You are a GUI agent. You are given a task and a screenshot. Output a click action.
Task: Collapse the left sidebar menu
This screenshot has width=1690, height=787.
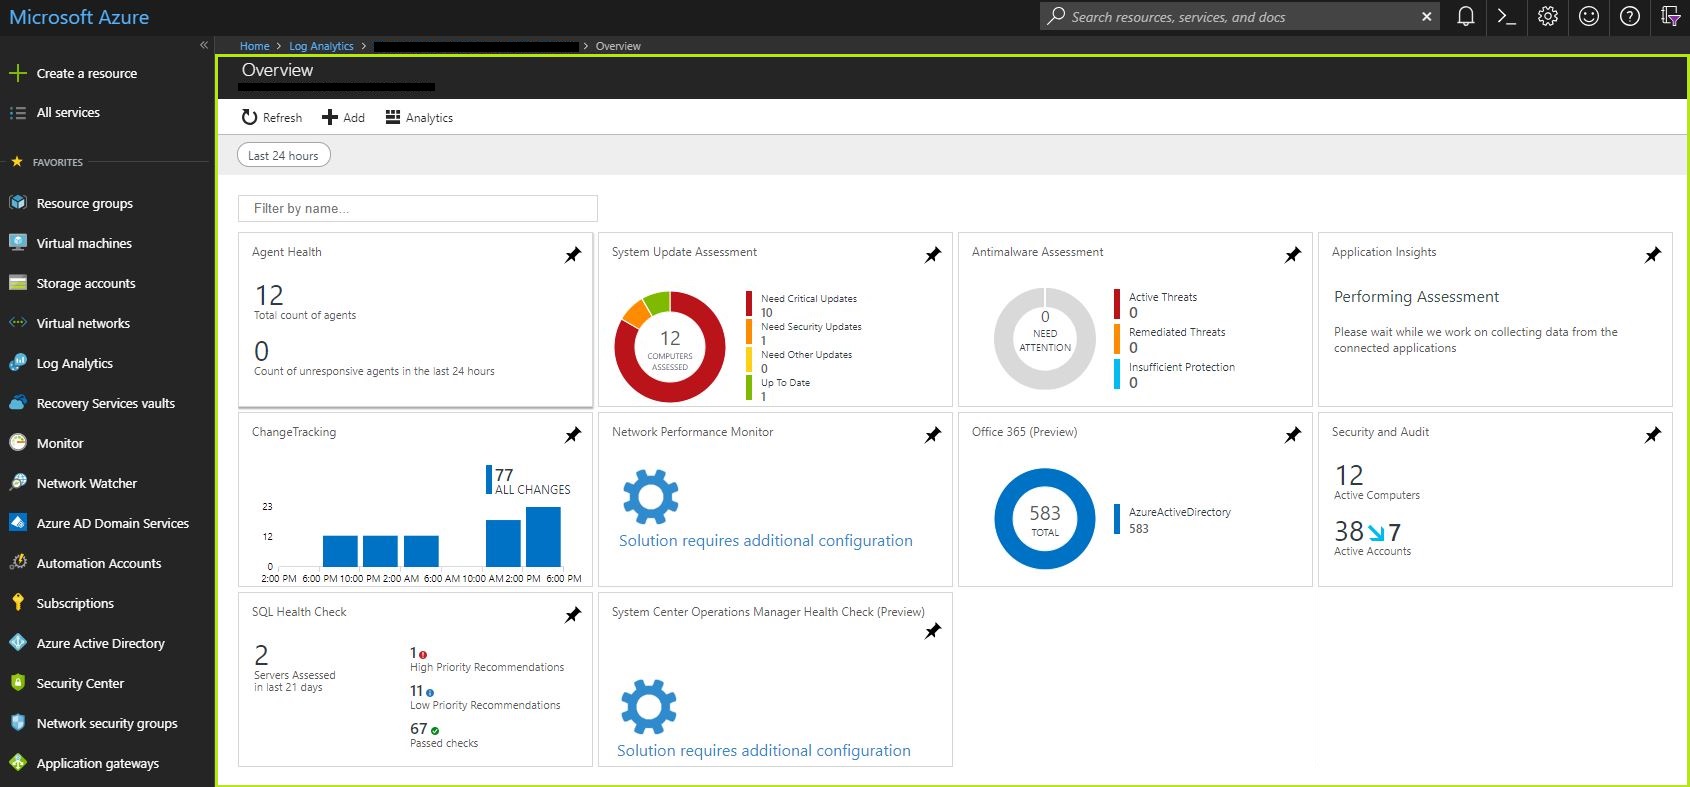click(x=204, y=45)
